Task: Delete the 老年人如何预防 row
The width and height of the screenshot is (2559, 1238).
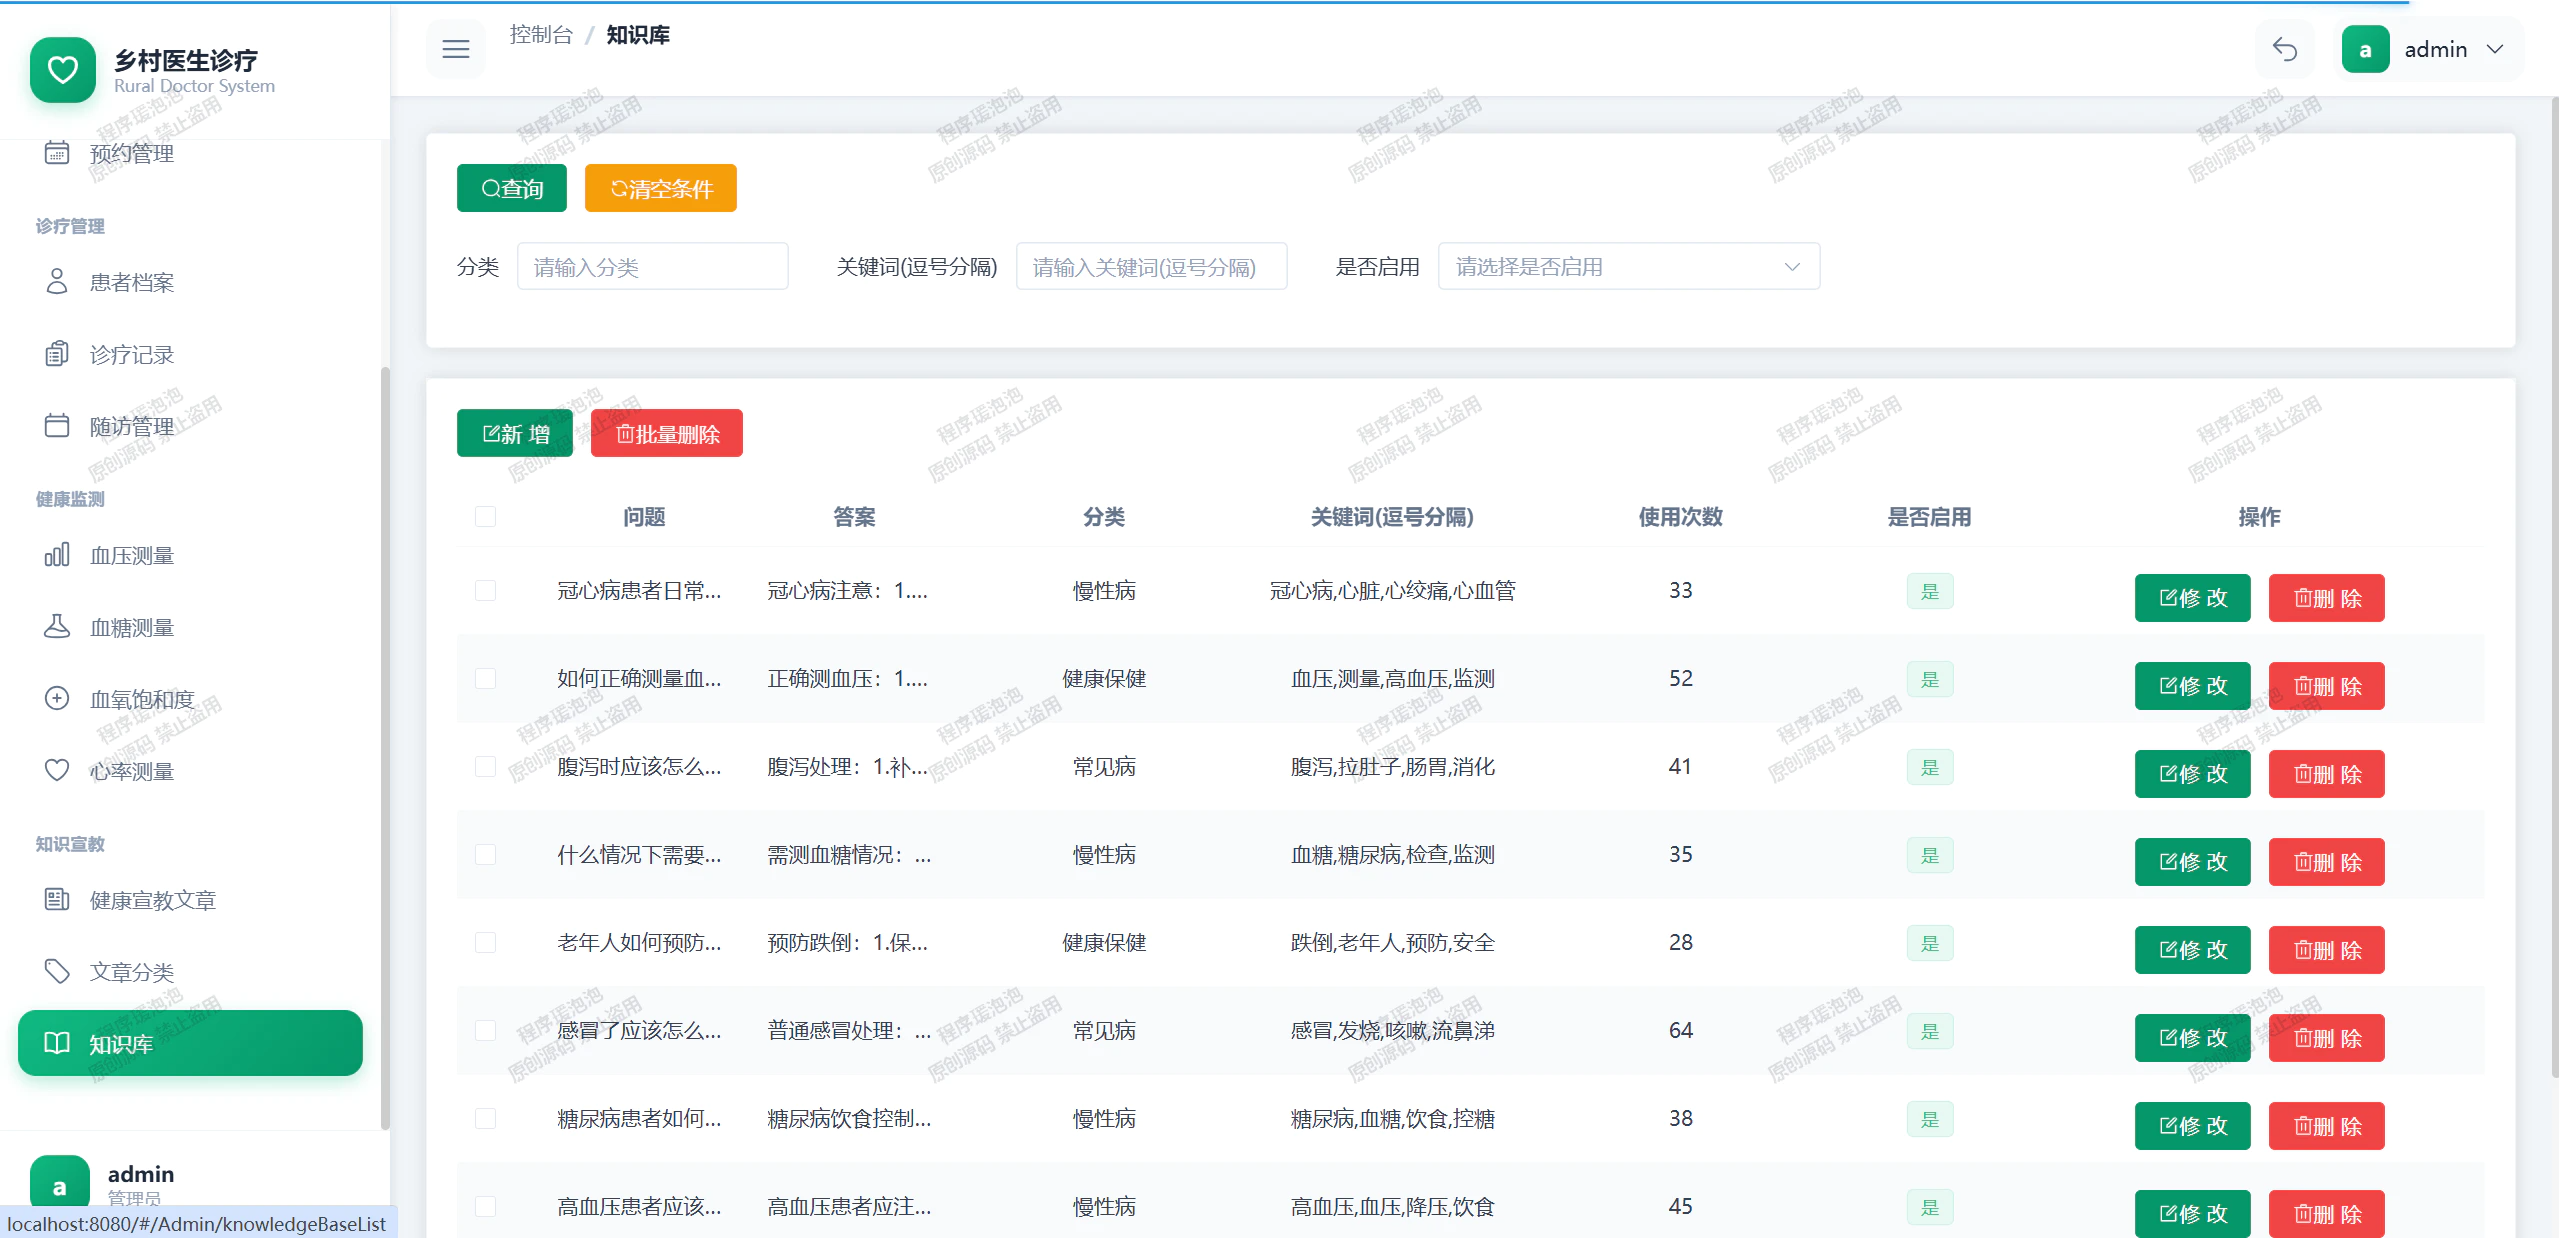Action: pyautogui.click(x=2327, y=950)
